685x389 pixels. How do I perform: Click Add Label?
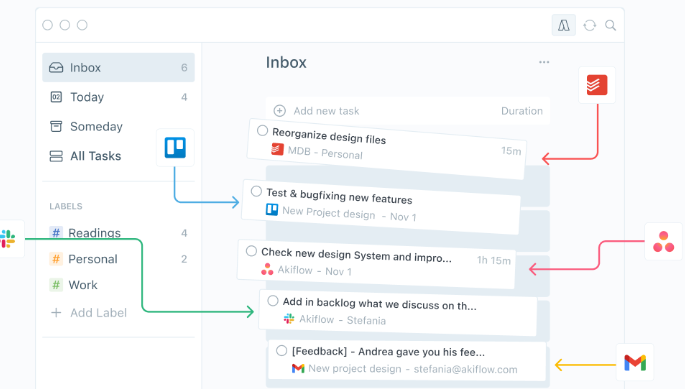coord(99,313)
